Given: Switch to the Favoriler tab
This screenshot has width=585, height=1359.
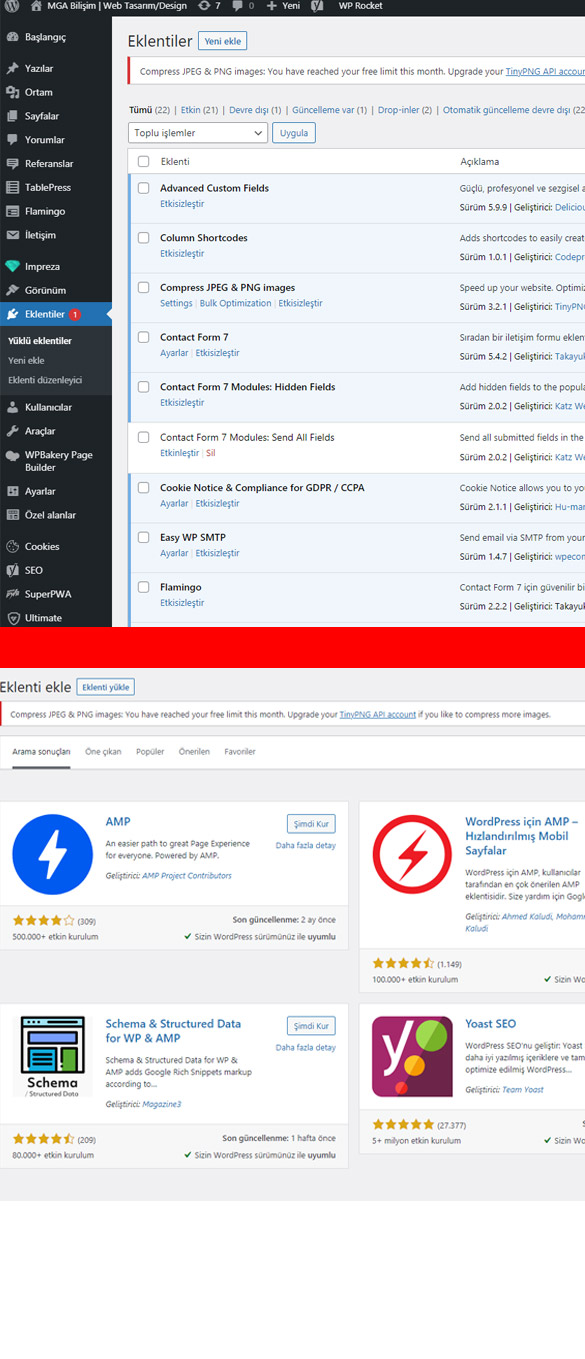Looking at the screenshot, I should tap(240, 751).
